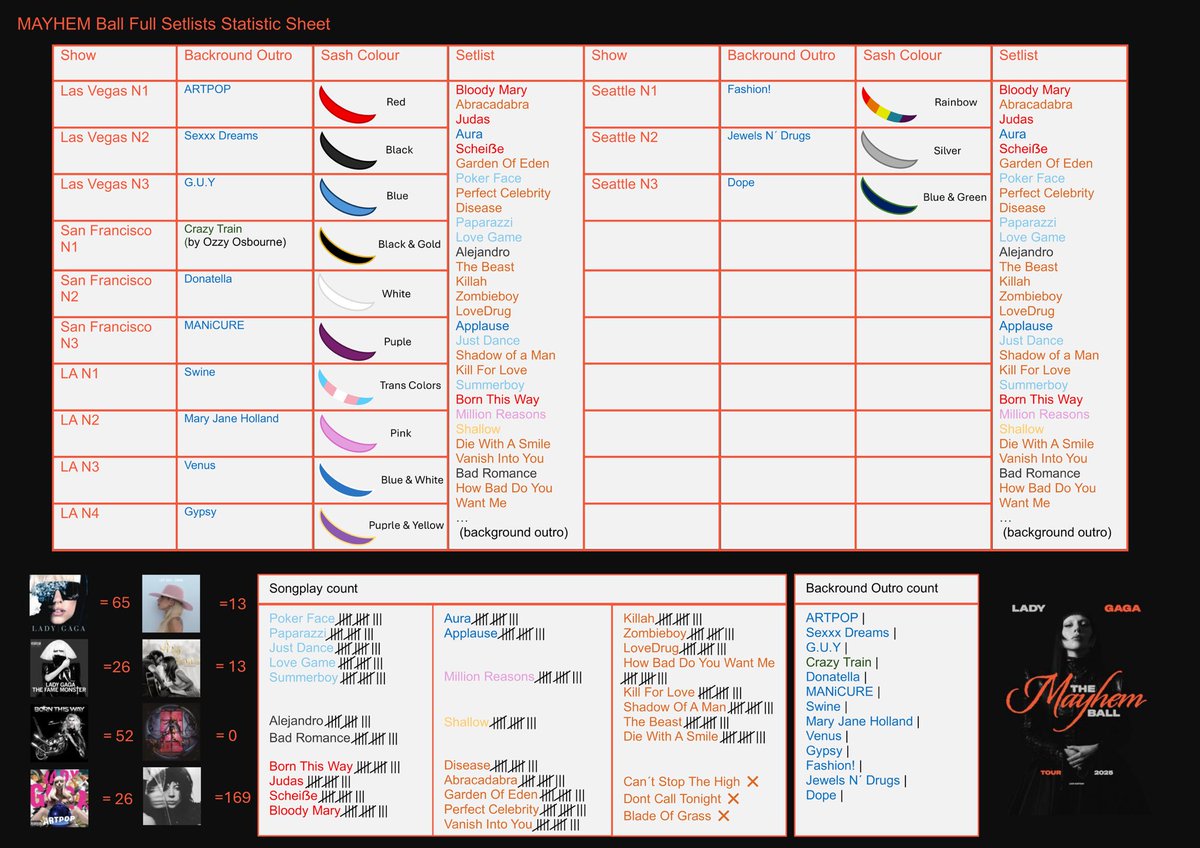Click The Fame album cover thumbnail
The image size is (1200, 848).
point(58,603)
